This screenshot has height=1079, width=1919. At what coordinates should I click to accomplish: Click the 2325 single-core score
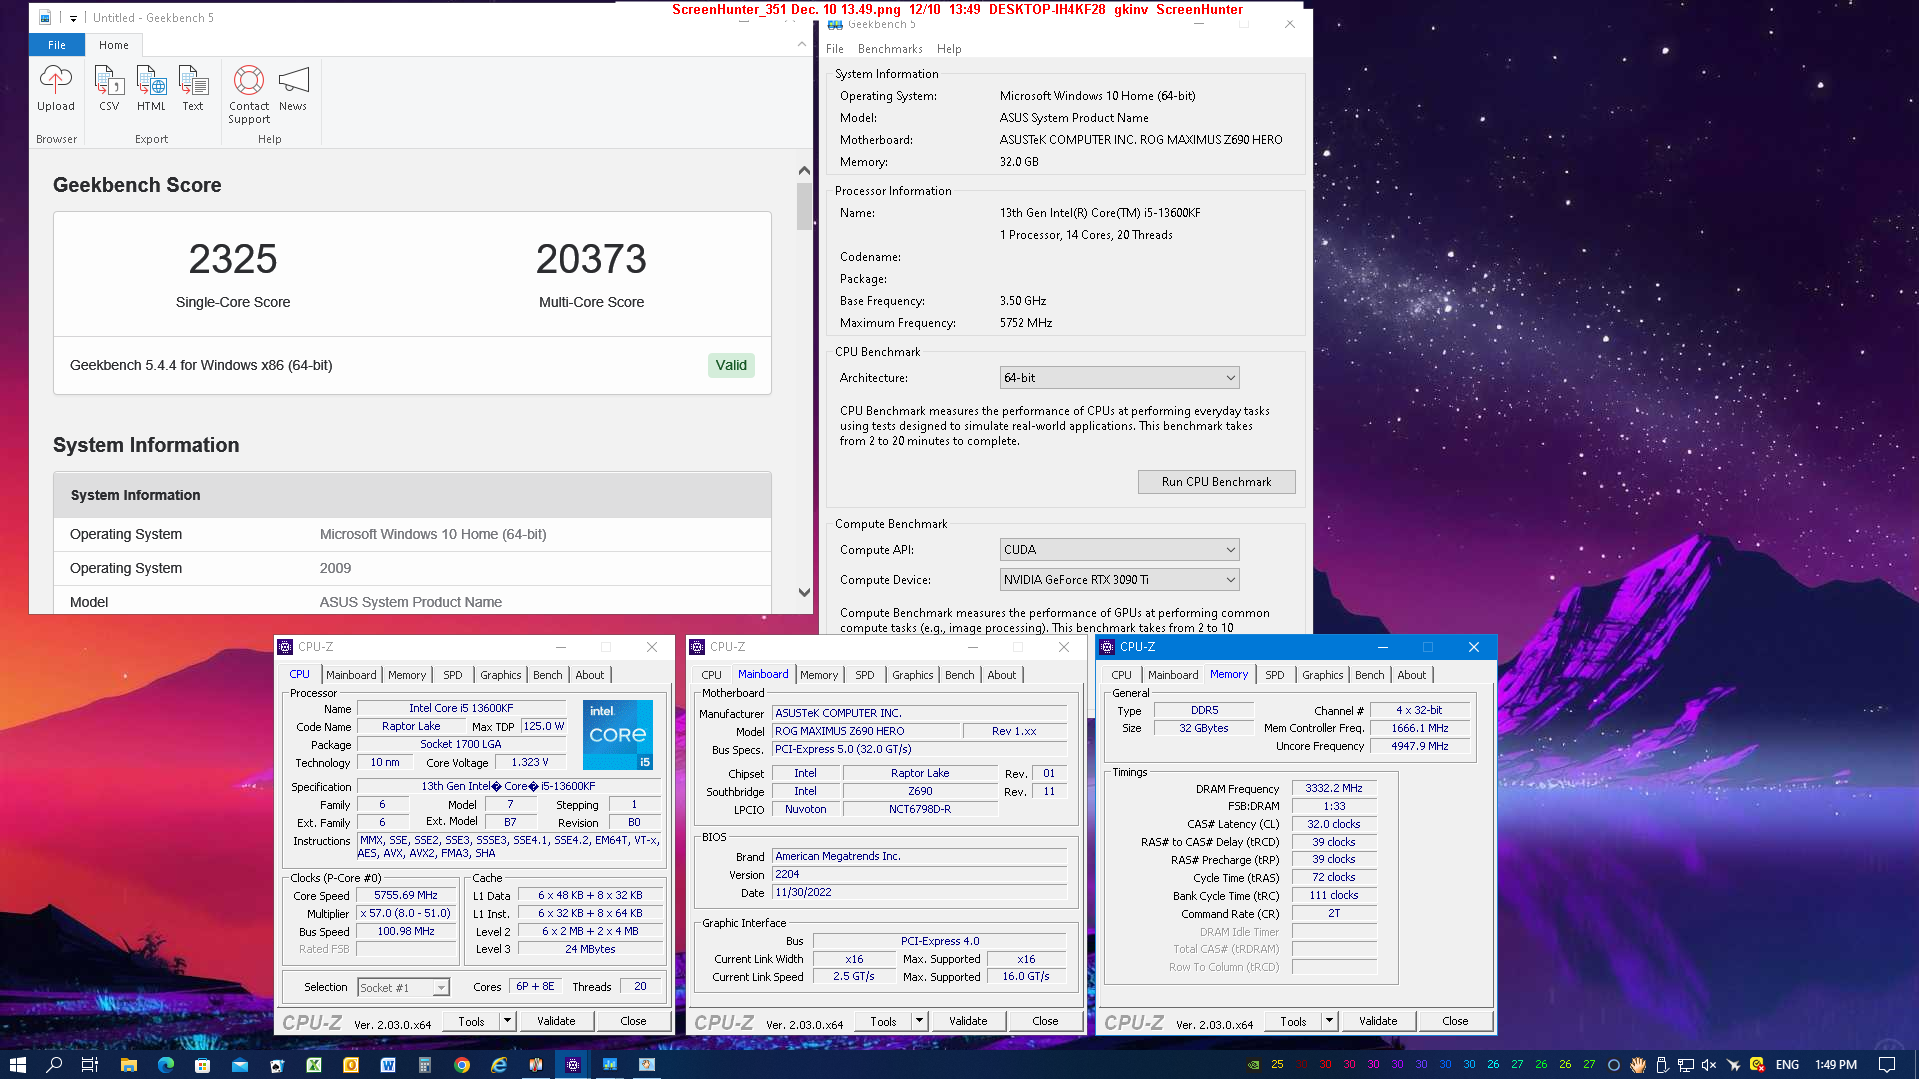[x=233, y=259]
